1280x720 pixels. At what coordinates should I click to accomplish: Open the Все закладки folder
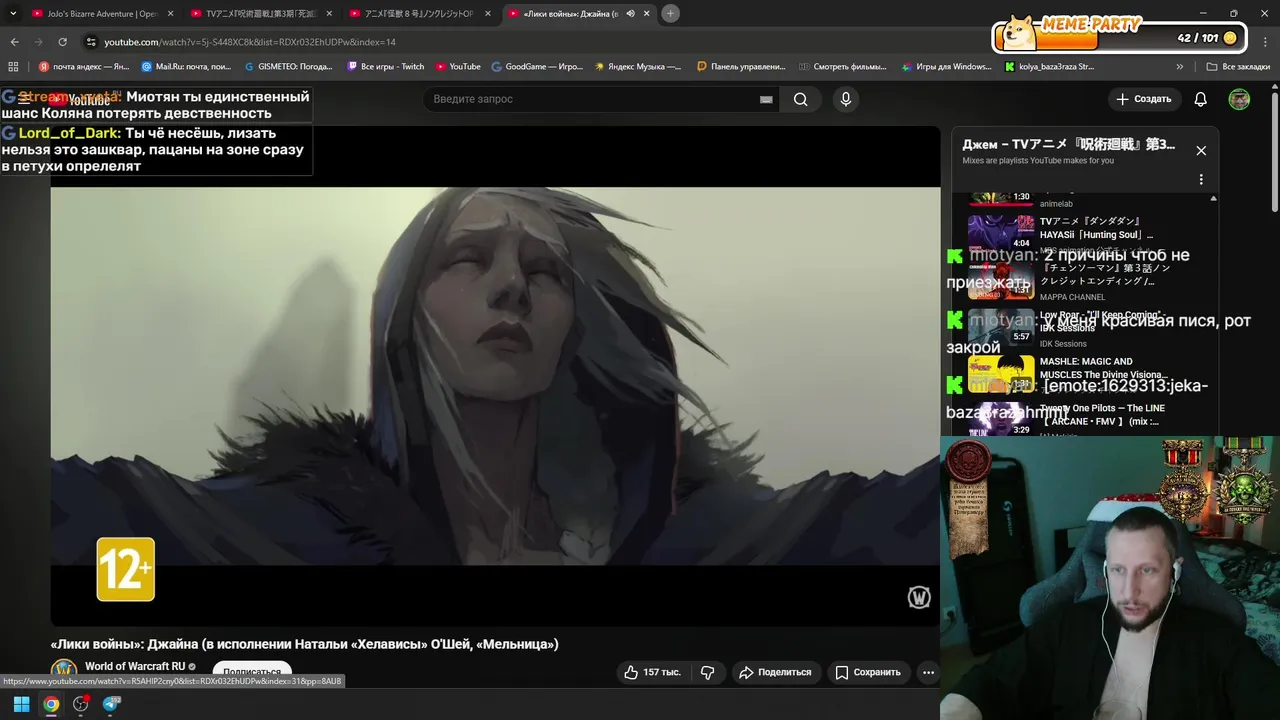(1238, 67)
